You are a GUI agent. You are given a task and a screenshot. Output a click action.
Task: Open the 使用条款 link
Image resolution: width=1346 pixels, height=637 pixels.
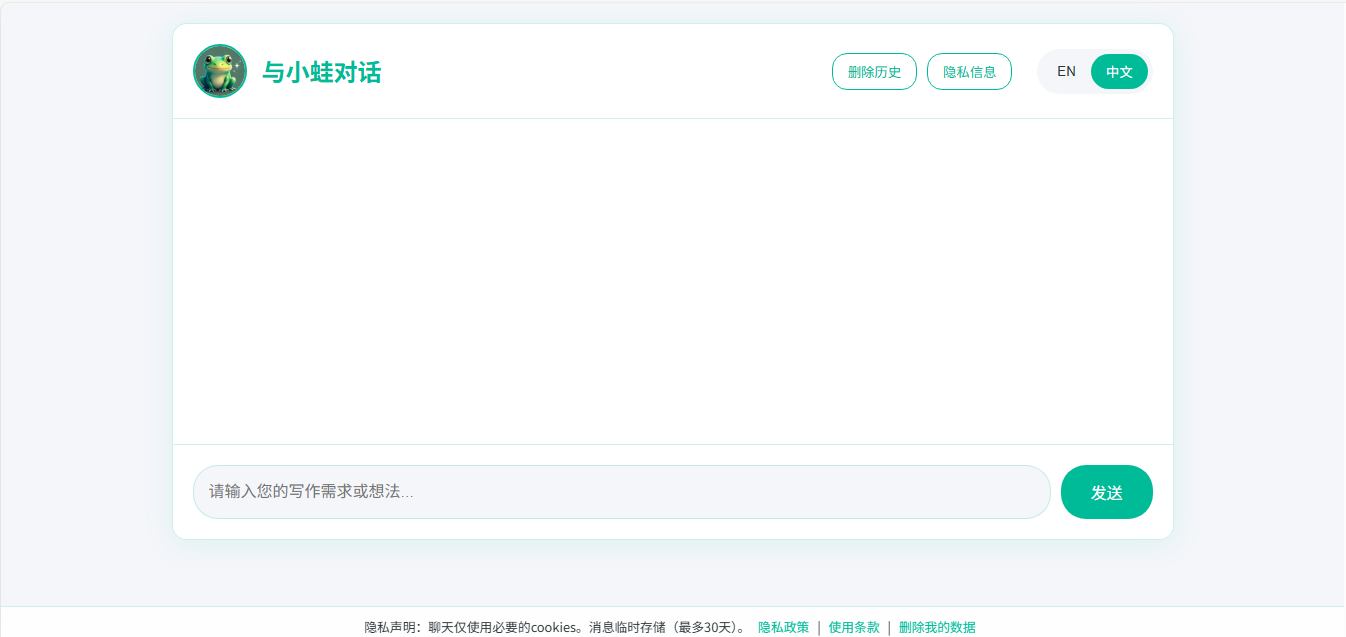[854, 628]
